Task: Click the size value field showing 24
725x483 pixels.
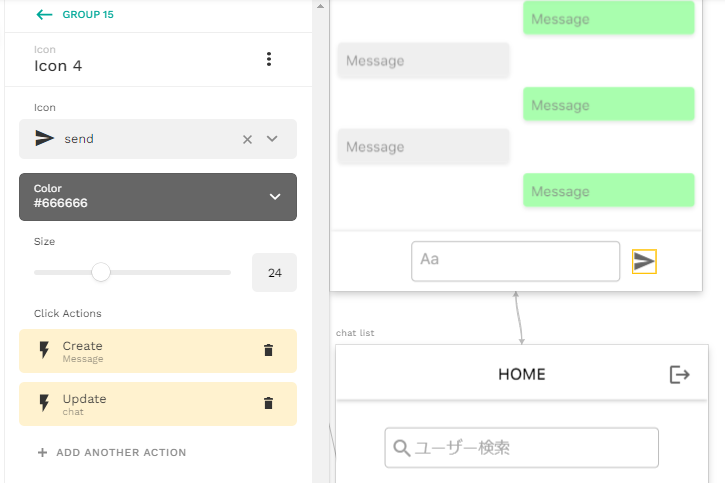Action: (x=274, y=273)
